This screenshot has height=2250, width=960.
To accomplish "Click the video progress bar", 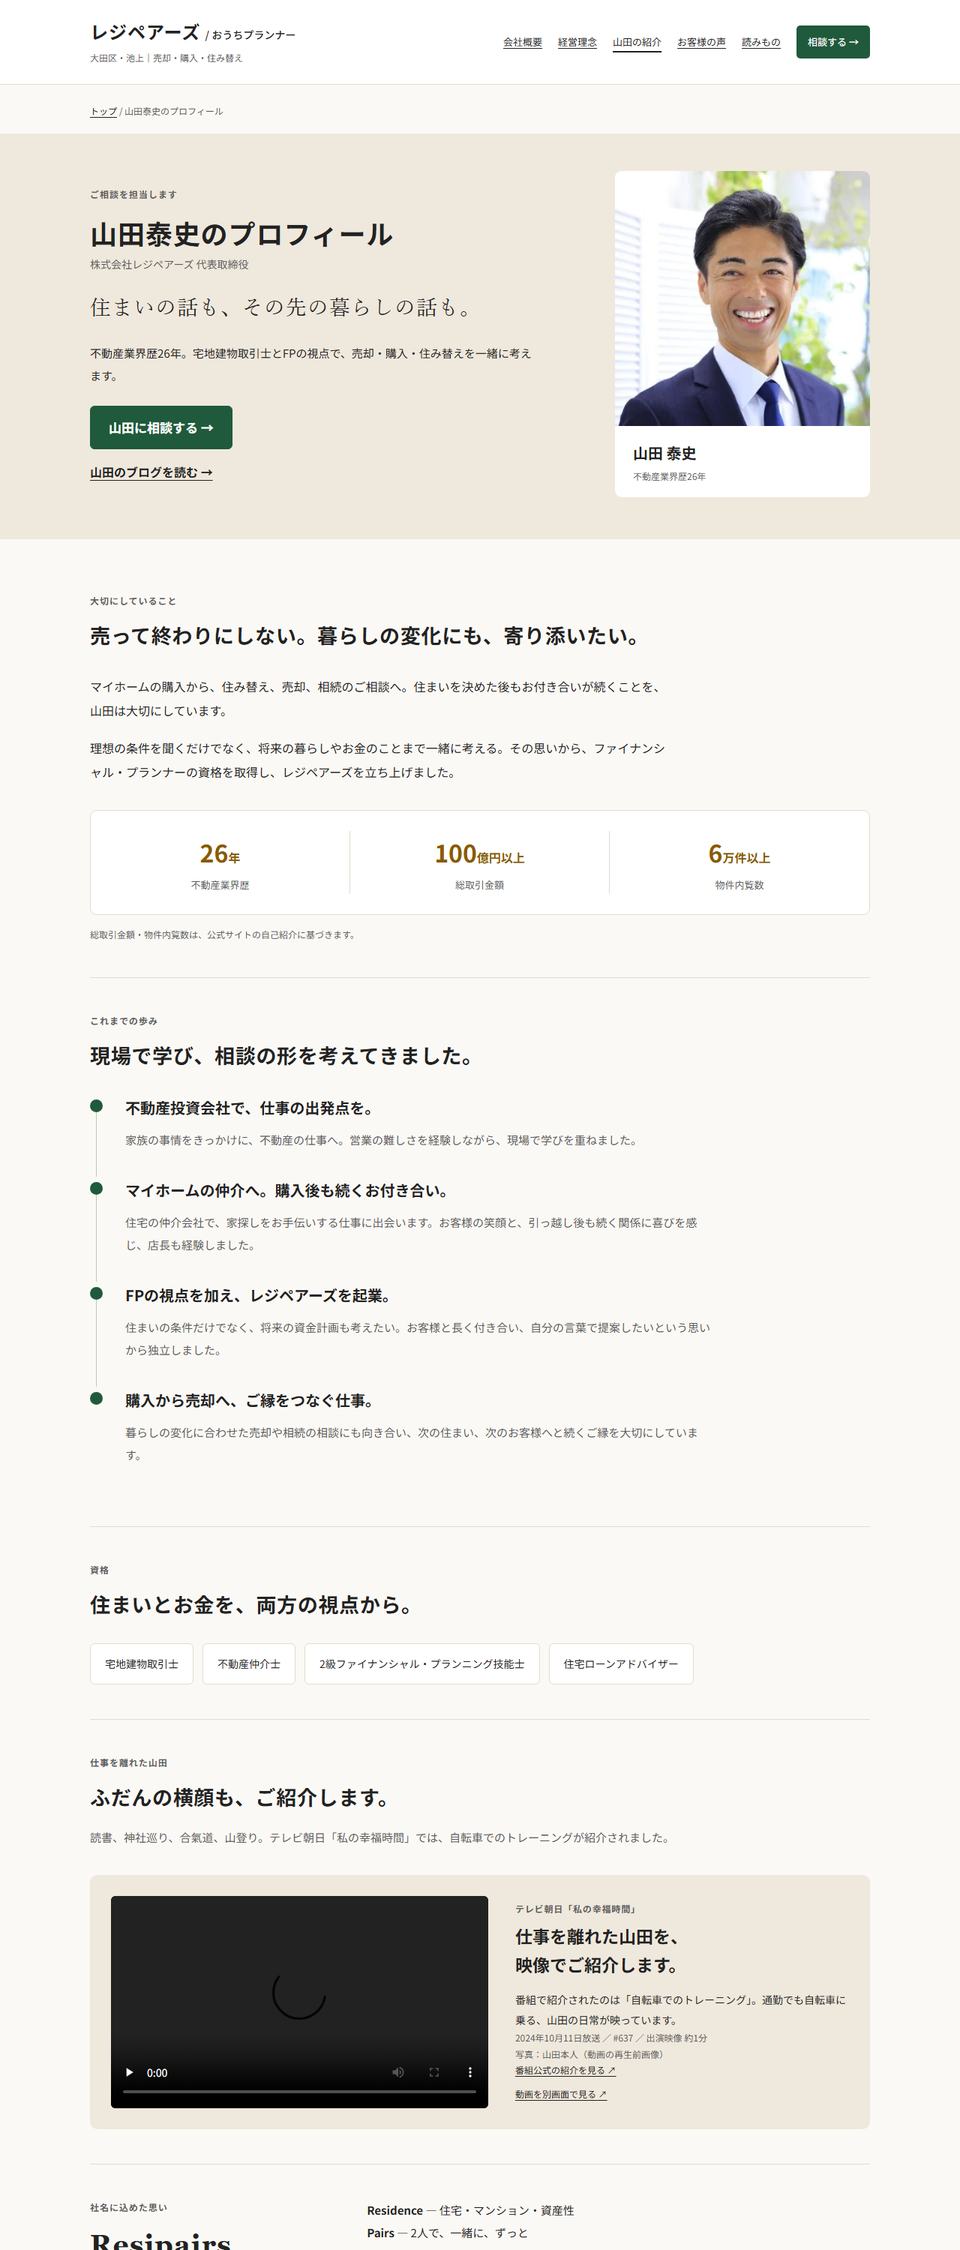I will pos(299,2091).
